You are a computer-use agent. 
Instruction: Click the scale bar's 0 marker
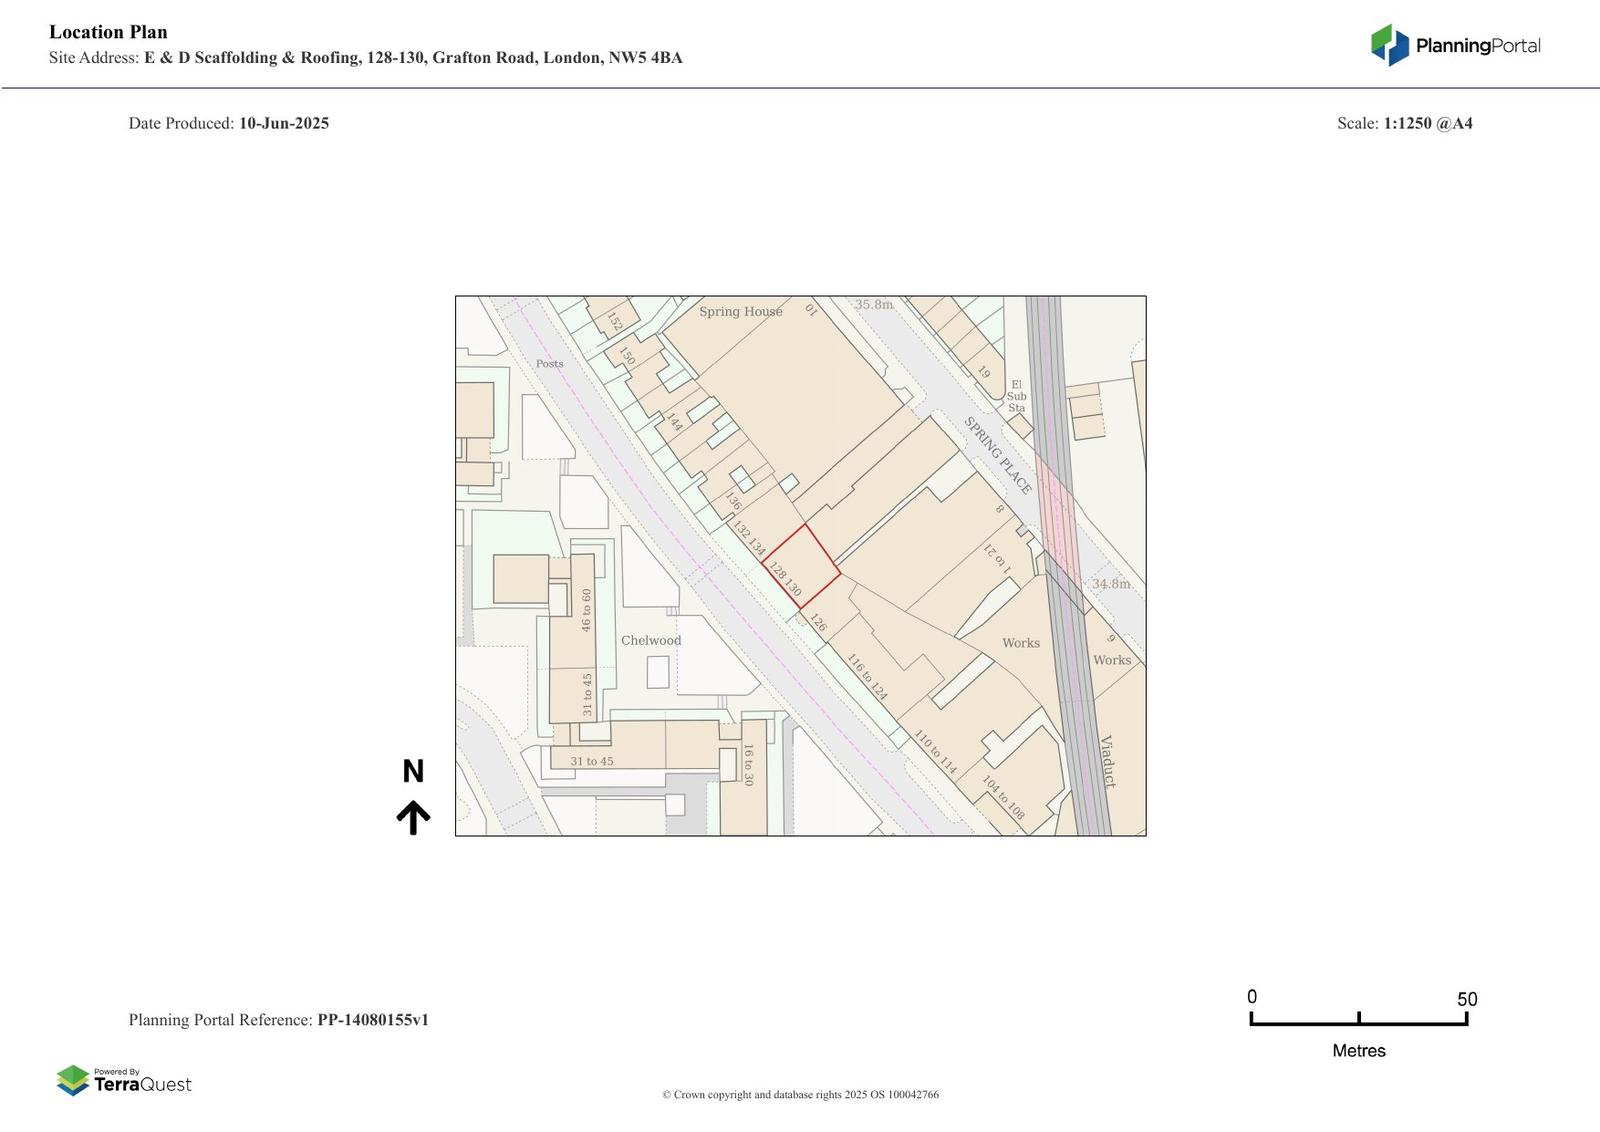(x=1252, y=997)
